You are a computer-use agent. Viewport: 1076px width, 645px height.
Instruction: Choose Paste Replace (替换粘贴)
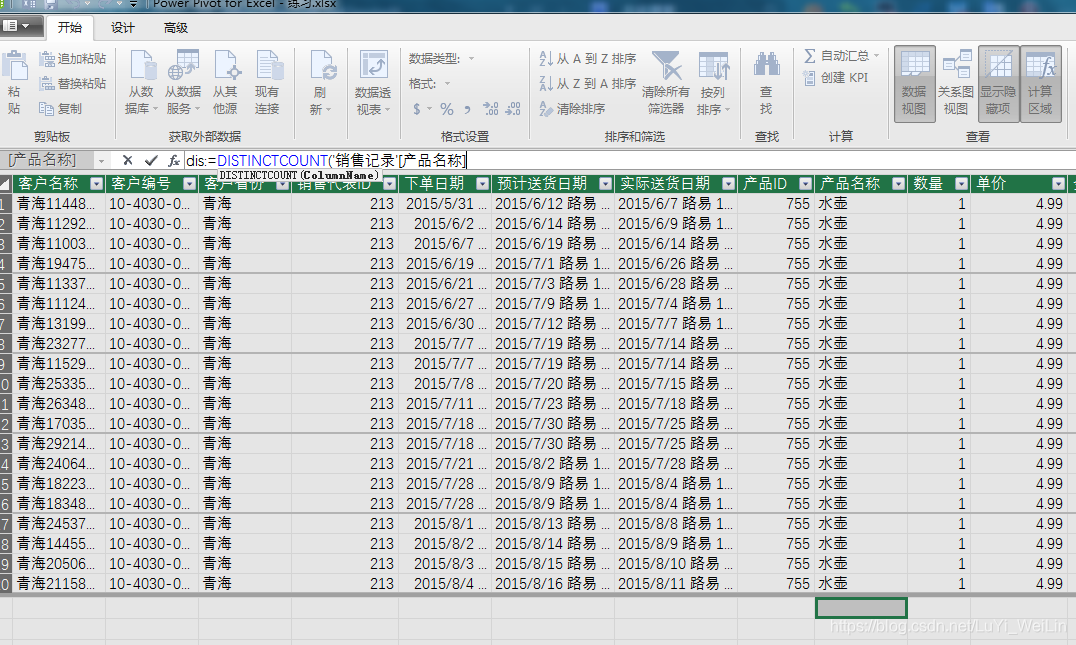click(x=73, y=84)
